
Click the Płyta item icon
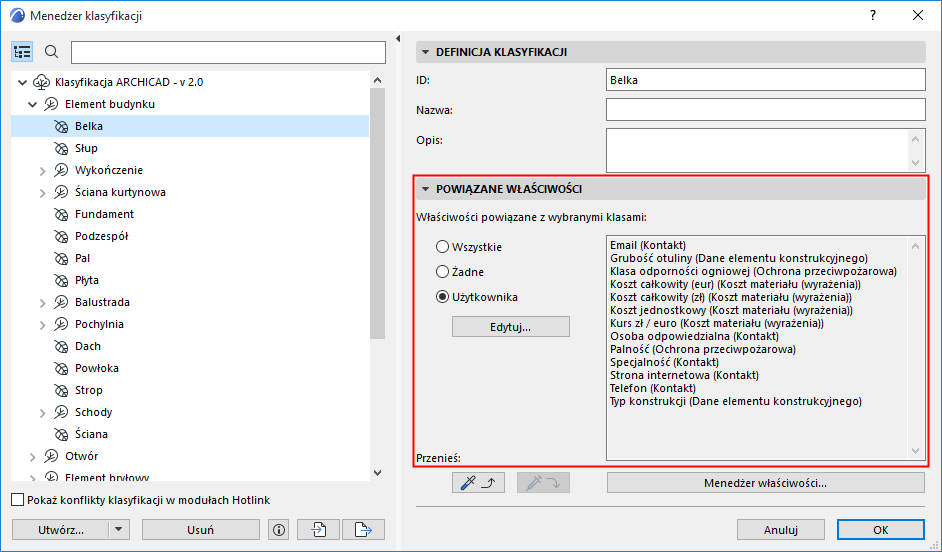61,281
